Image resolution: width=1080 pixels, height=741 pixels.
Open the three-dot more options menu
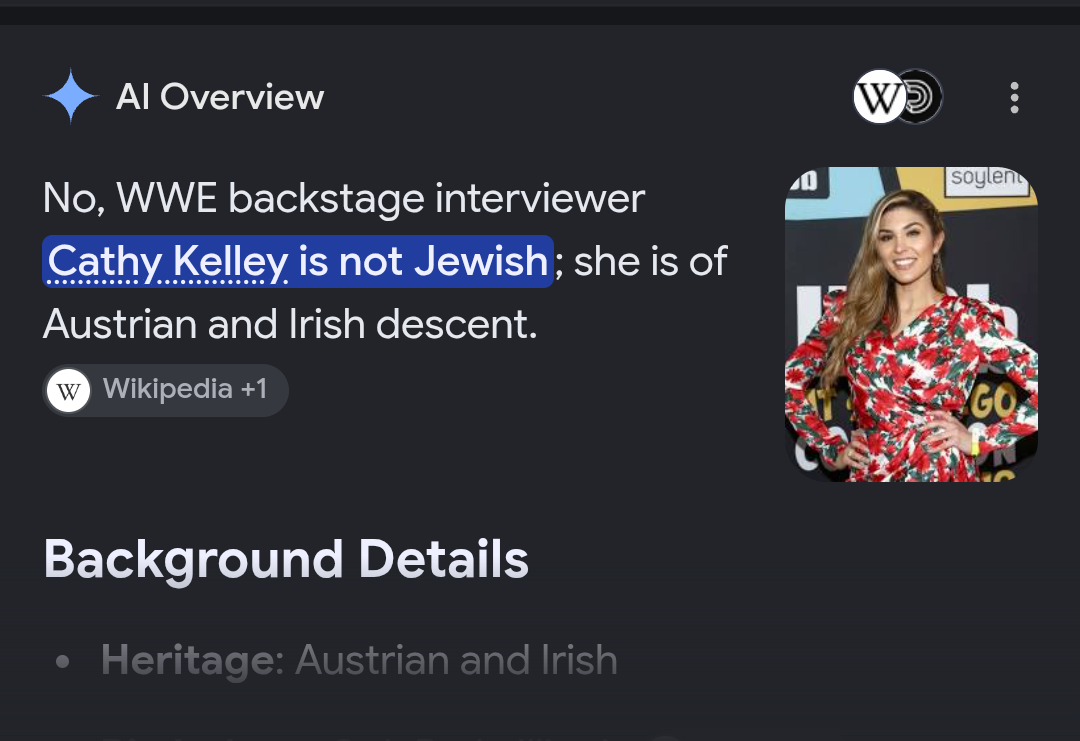1014,98
